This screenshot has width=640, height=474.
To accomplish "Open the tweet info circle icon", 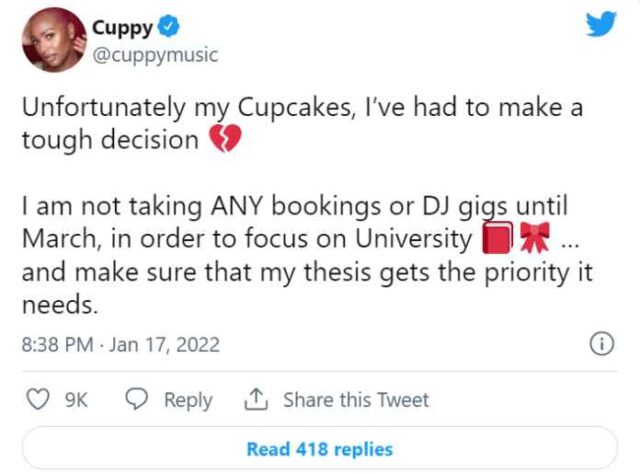I will (x=601, y=345).
